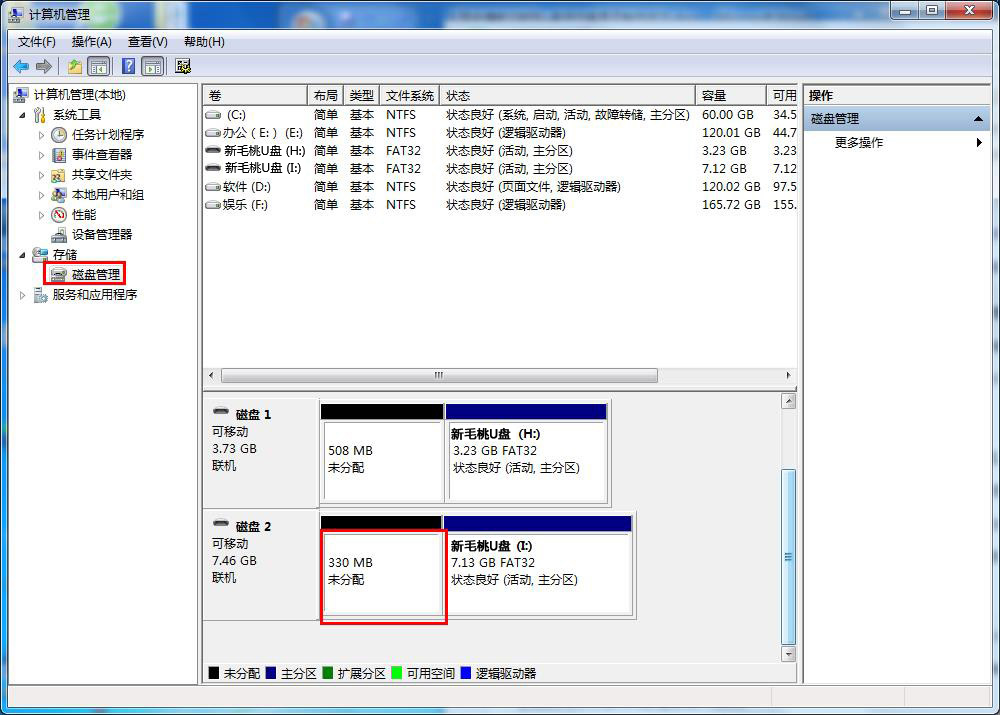Click the disk view scroll down arrow
Image resolution: width=1000 pixels, height=715 pixels.
pos(789,654)
